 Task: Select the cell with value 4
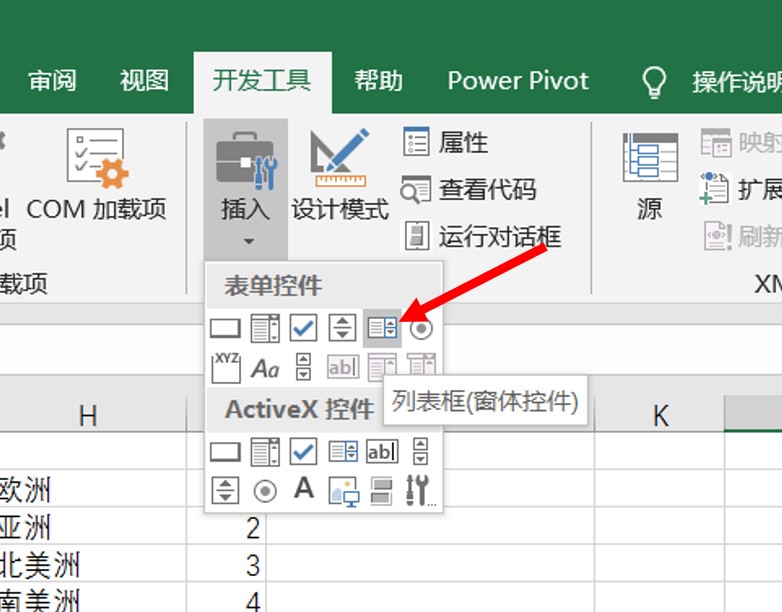point(226,598)
